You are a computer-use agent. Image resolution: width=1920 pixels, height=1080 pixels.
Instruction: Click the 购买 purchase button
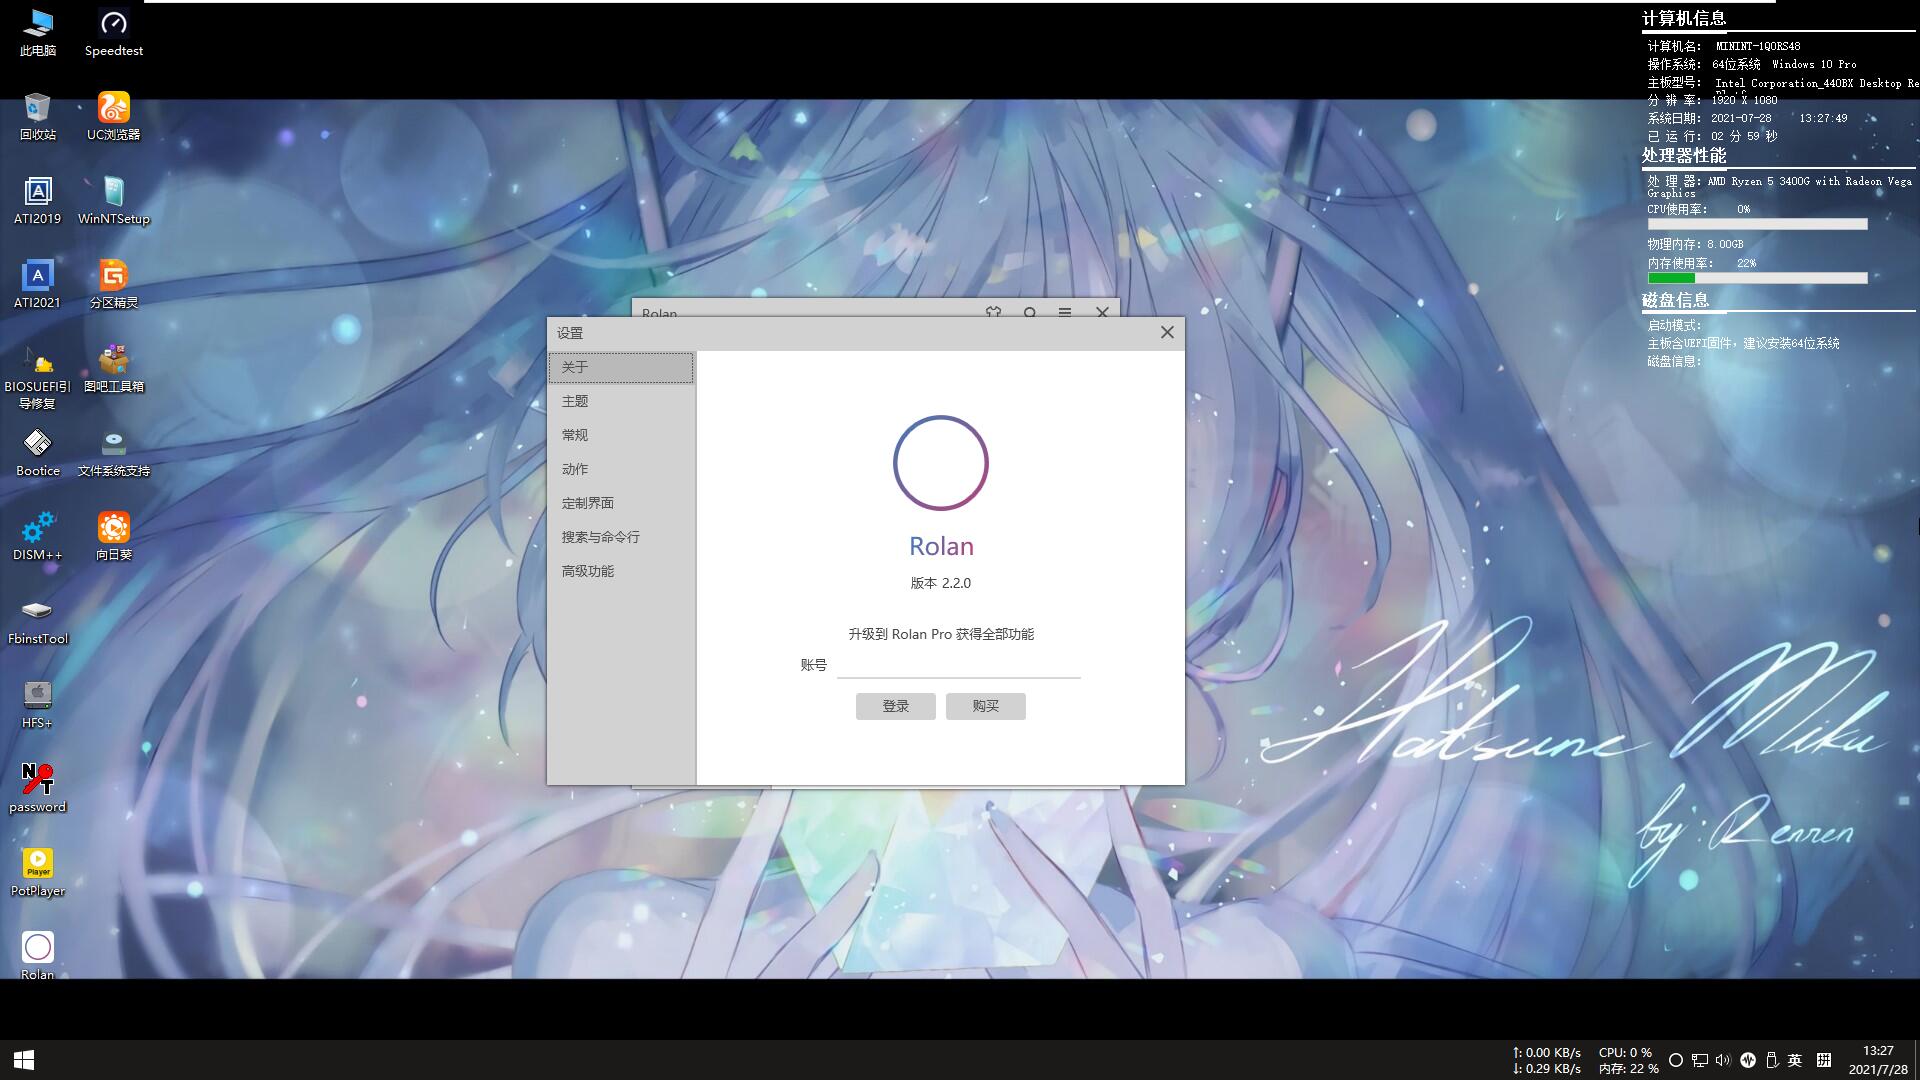986,706
